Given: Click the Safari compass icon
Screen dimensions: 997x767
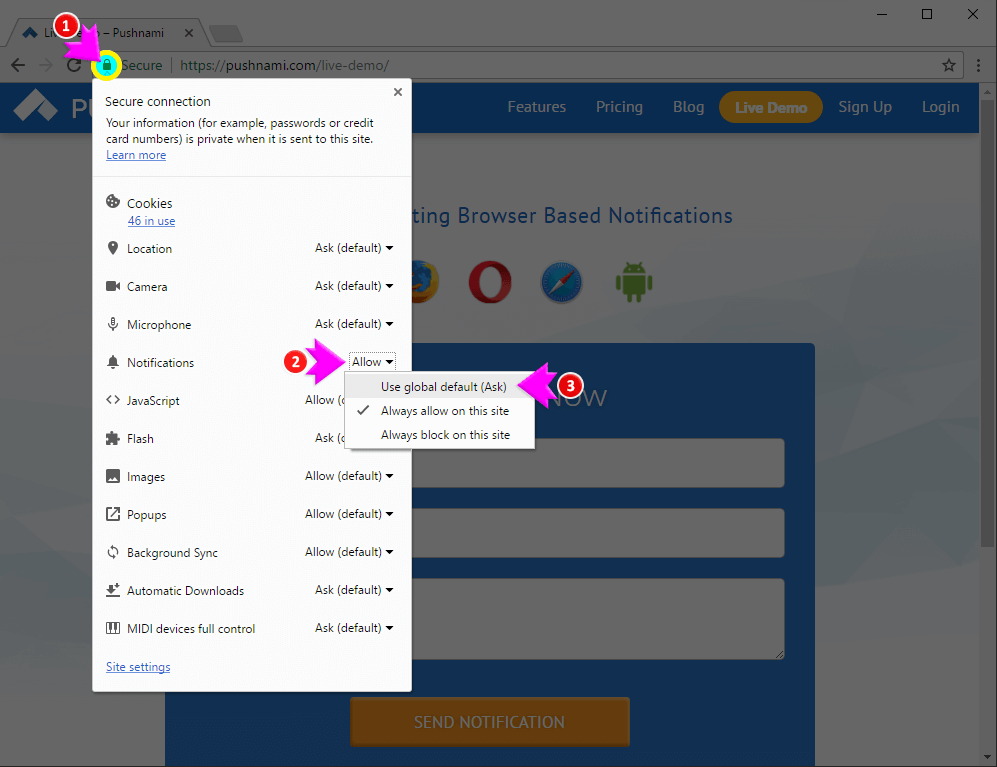Looking at the screenshot, I should click(x=561, y=282).
